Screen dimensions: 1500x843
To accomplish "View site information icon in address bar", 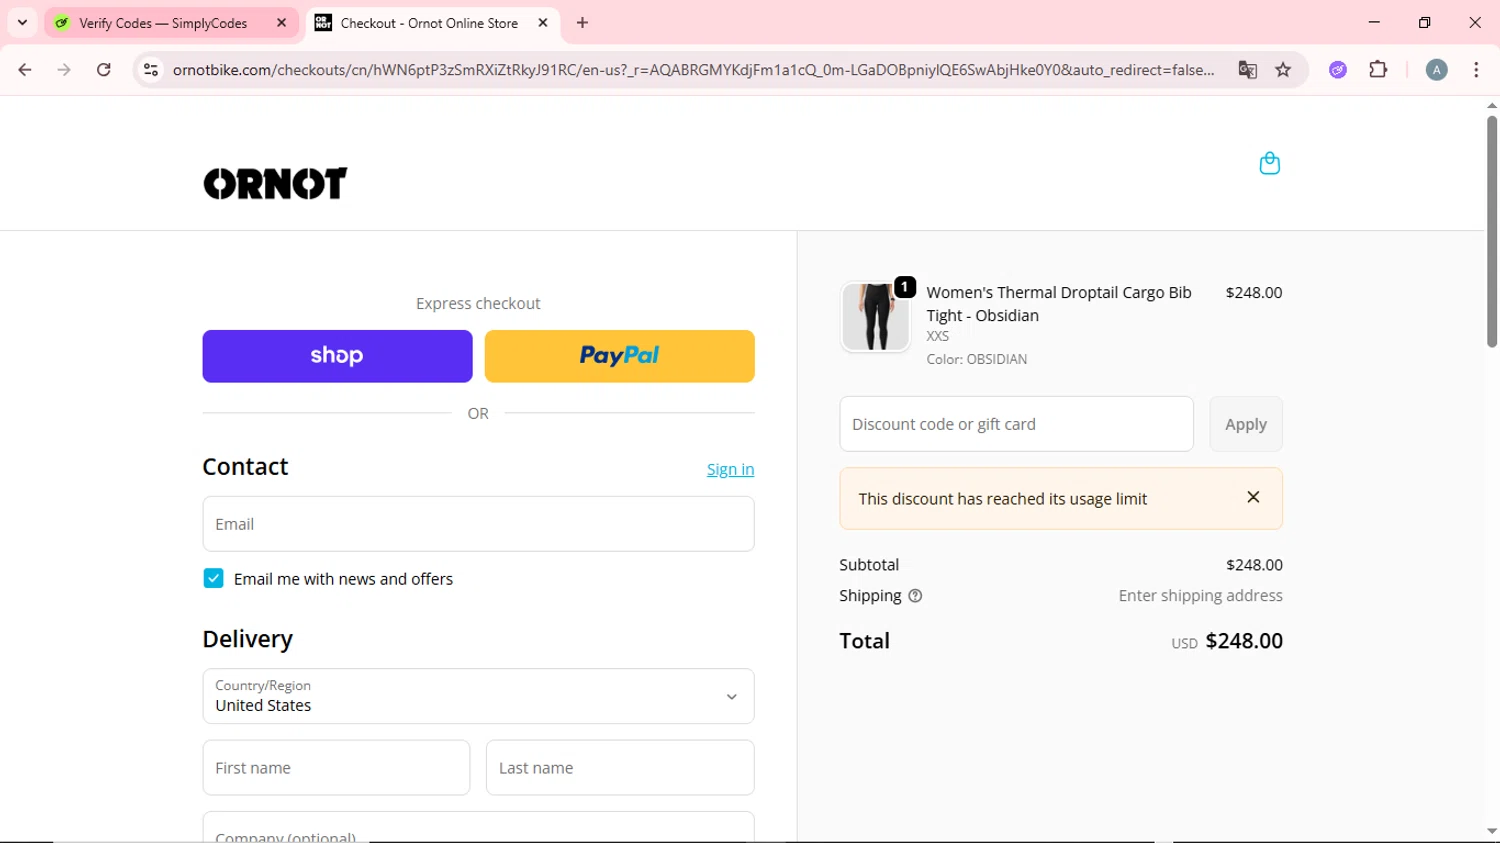I will (151, 70).
